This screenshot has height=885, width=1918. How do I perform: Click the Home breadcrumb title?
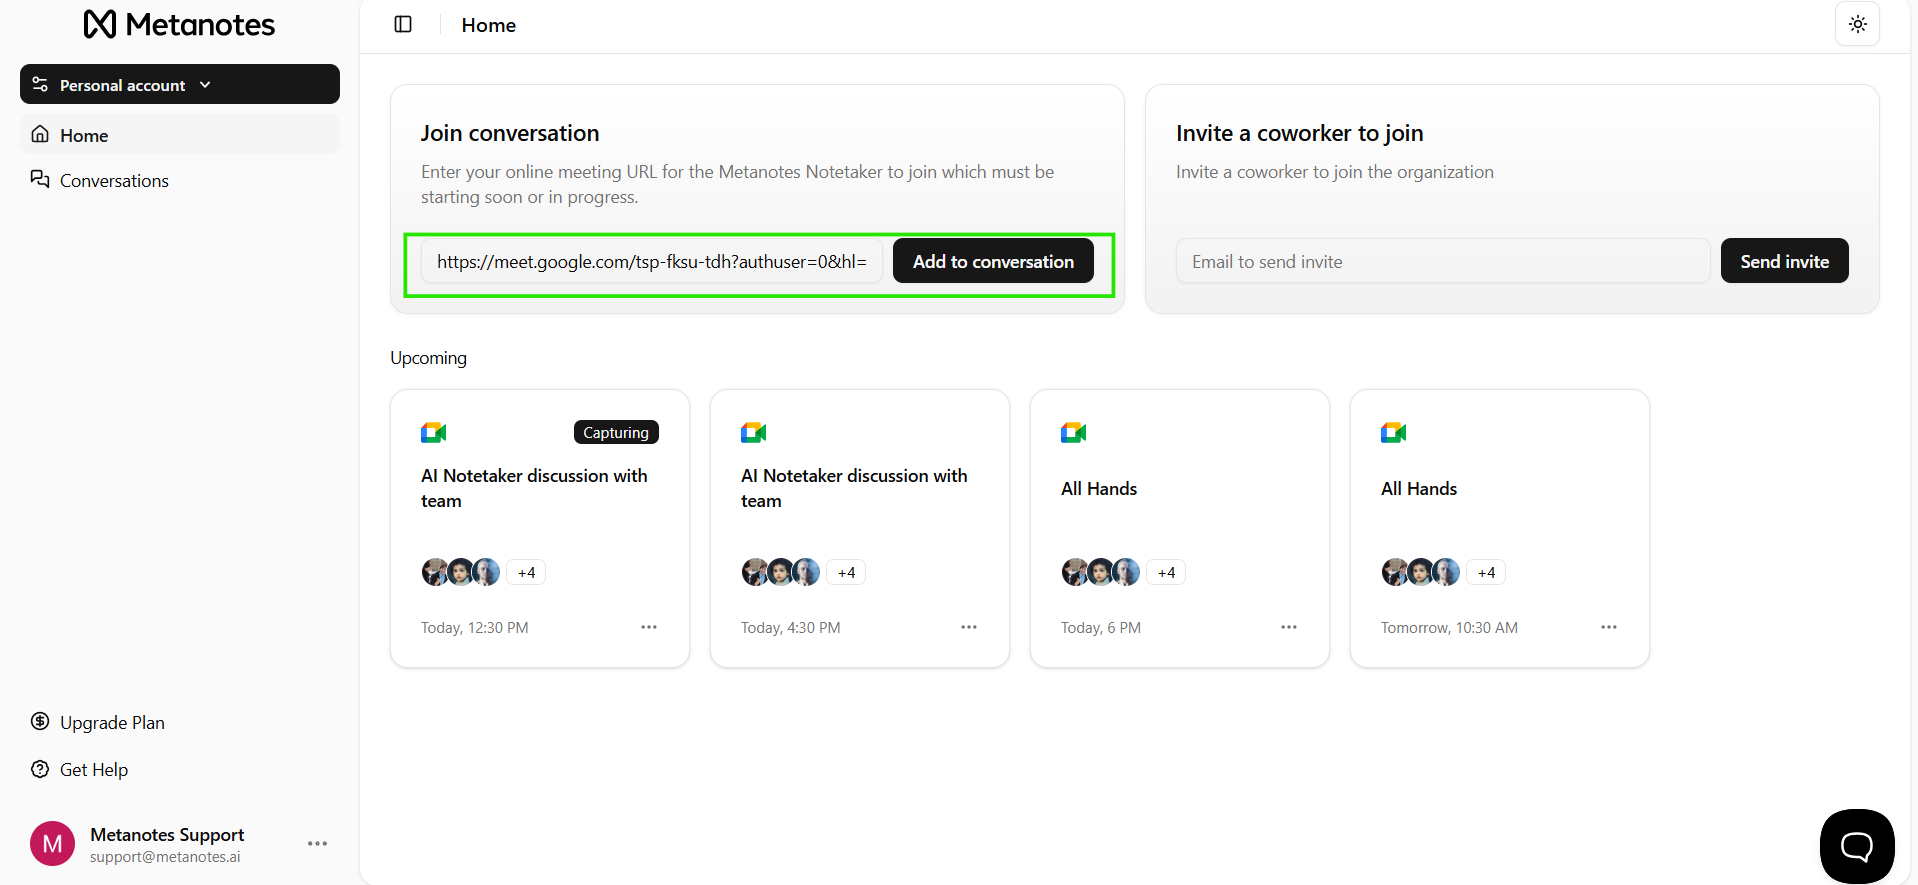pyautogui.click(x=488, y=25)
